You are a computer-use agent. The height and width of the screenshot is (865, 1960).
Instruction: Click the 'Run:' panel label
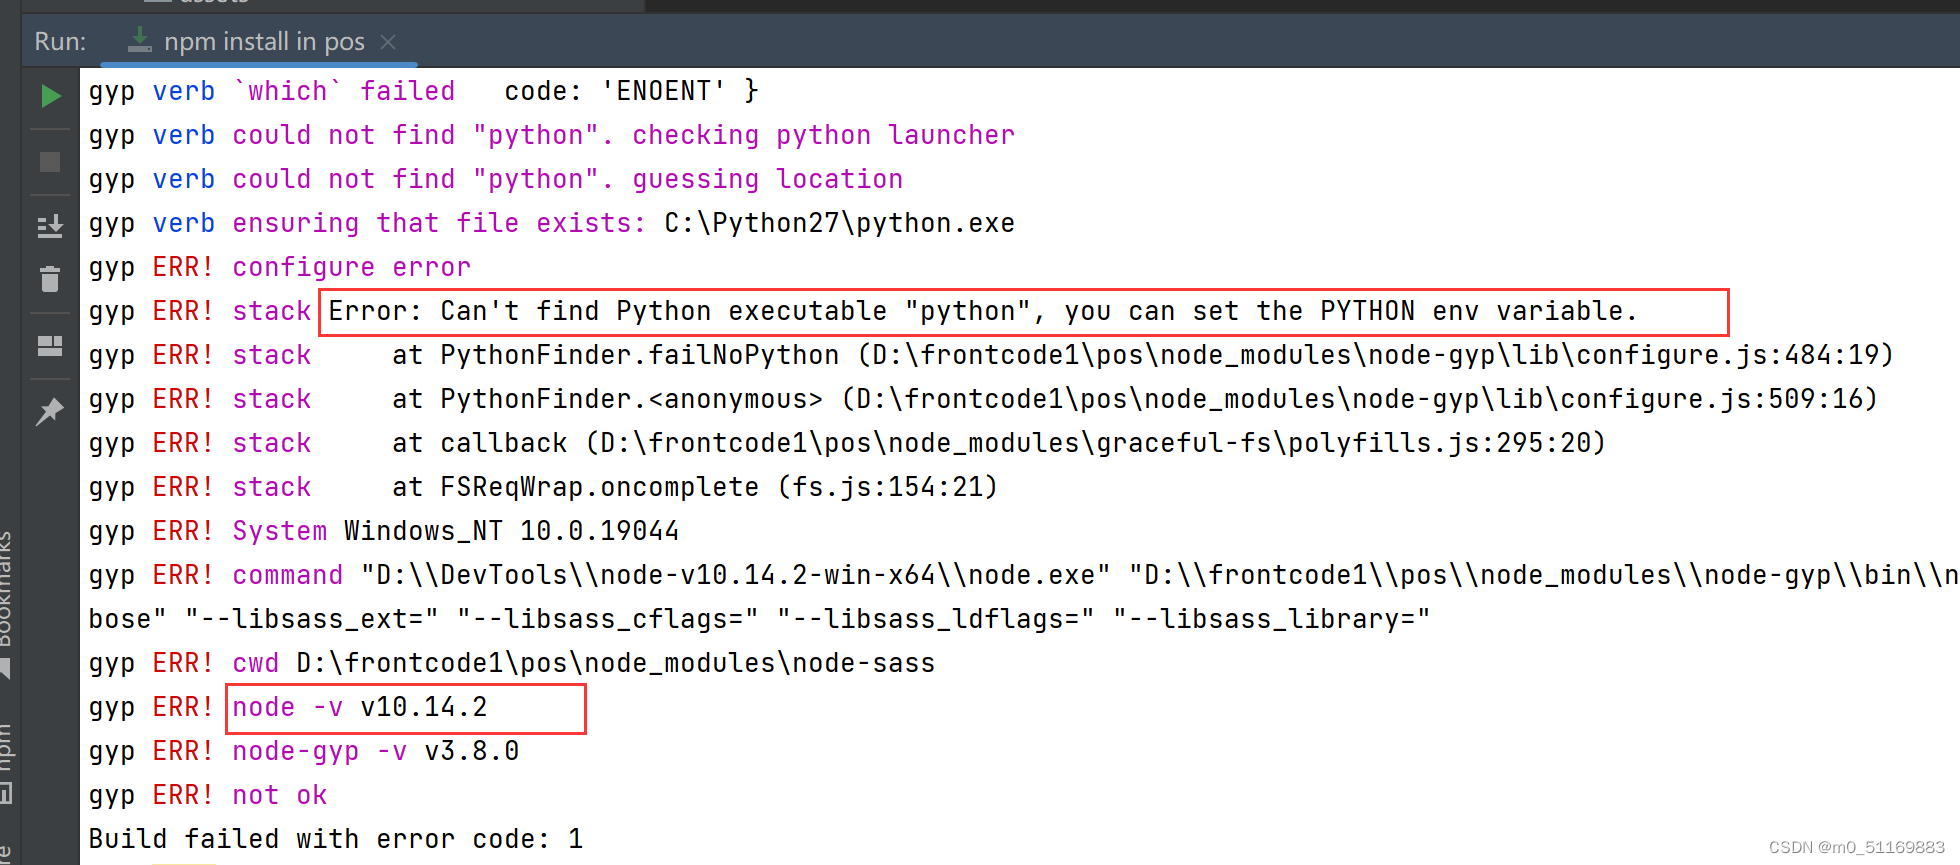(x=60, y=42)
